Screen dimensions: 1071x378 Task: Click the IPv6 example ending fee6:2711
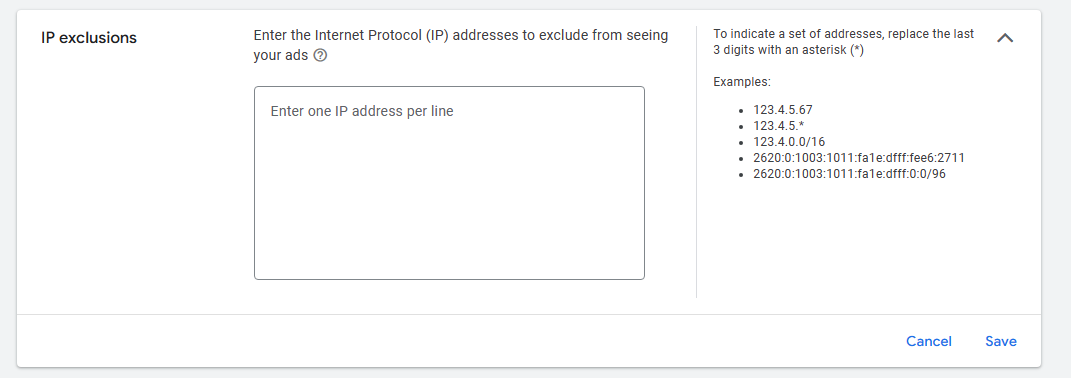[x=859, y=158]
